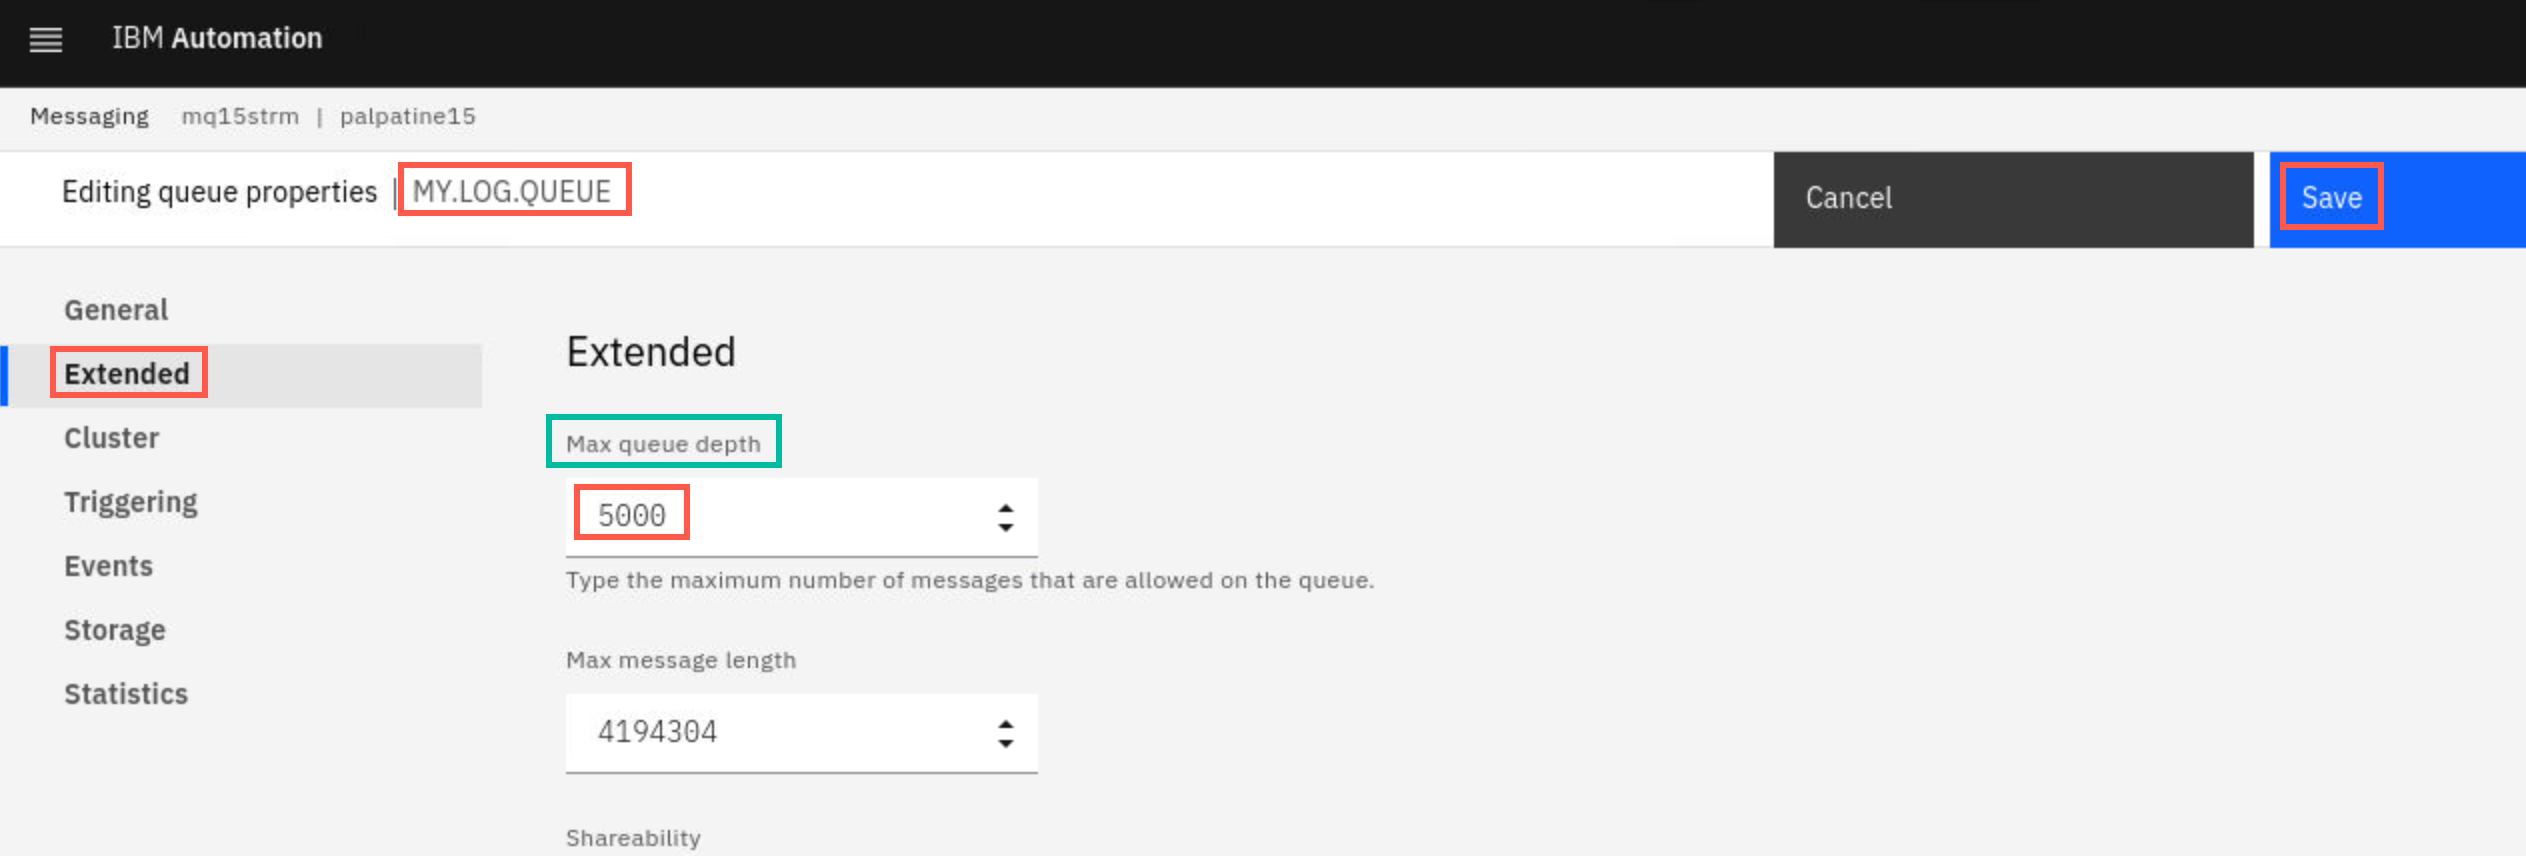Decrease Max message length with down arrow
This screenshot has height=856, width=2526.
[x=1006, y=743]
